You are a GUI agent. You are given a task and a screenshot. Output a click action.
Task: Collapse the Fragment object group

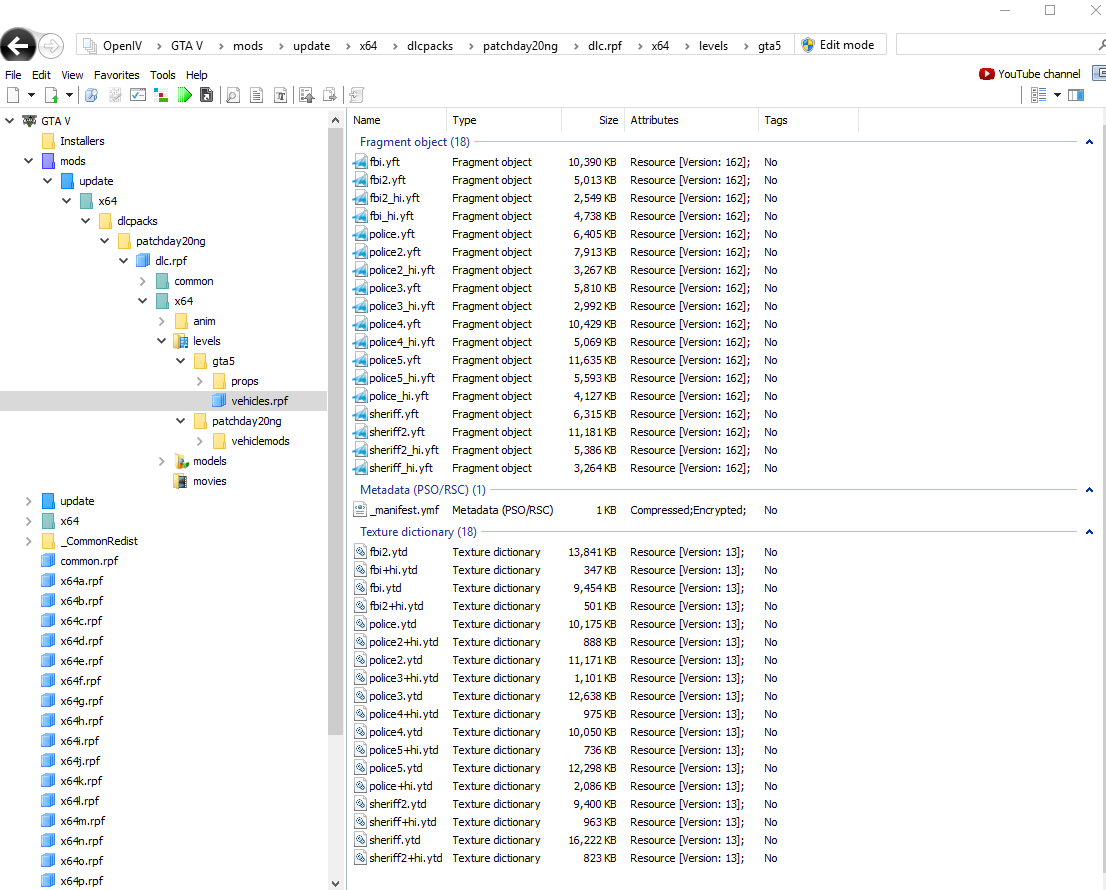[x=1089, y=142]
